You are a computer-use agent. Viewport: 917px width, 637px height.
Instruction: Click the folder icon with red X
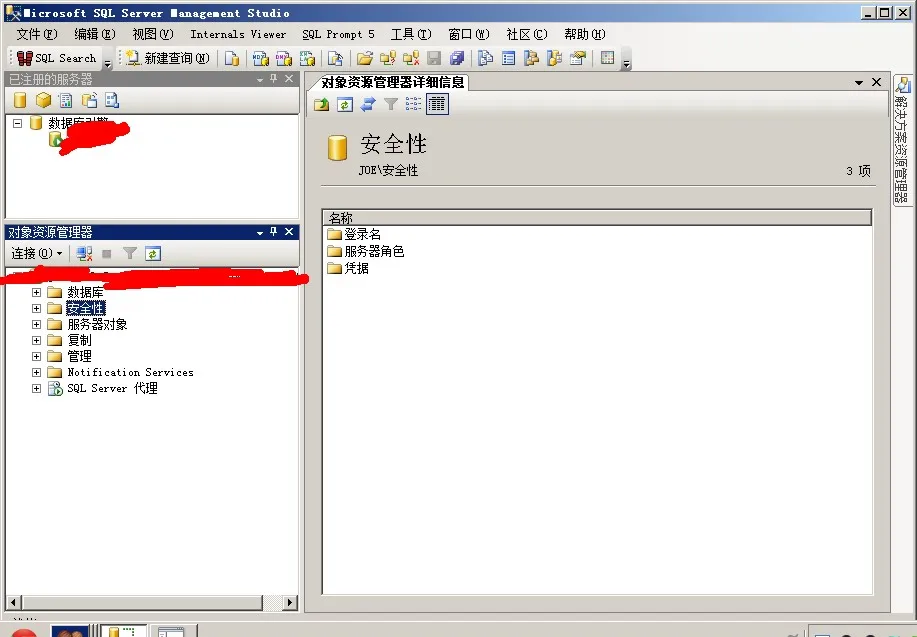coord(411,58)
